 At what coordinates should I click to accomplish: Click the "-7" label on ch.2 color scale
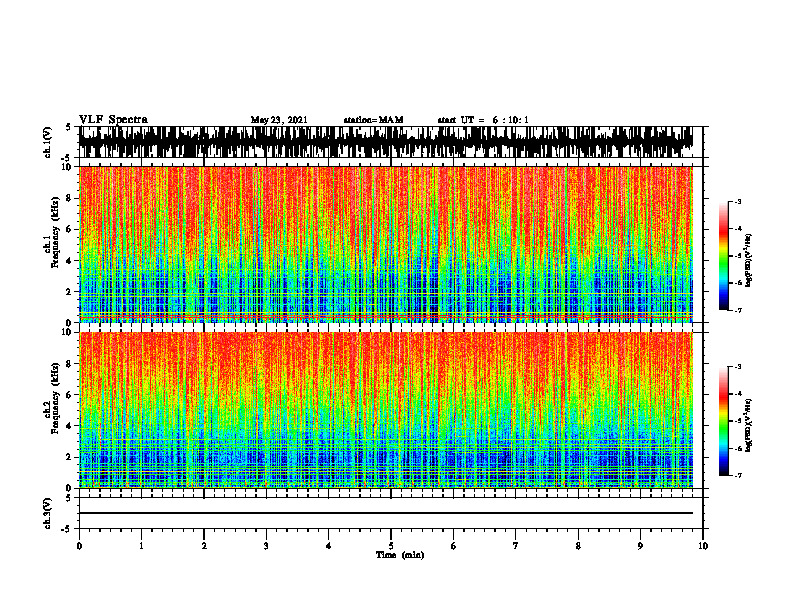point(738,475)
